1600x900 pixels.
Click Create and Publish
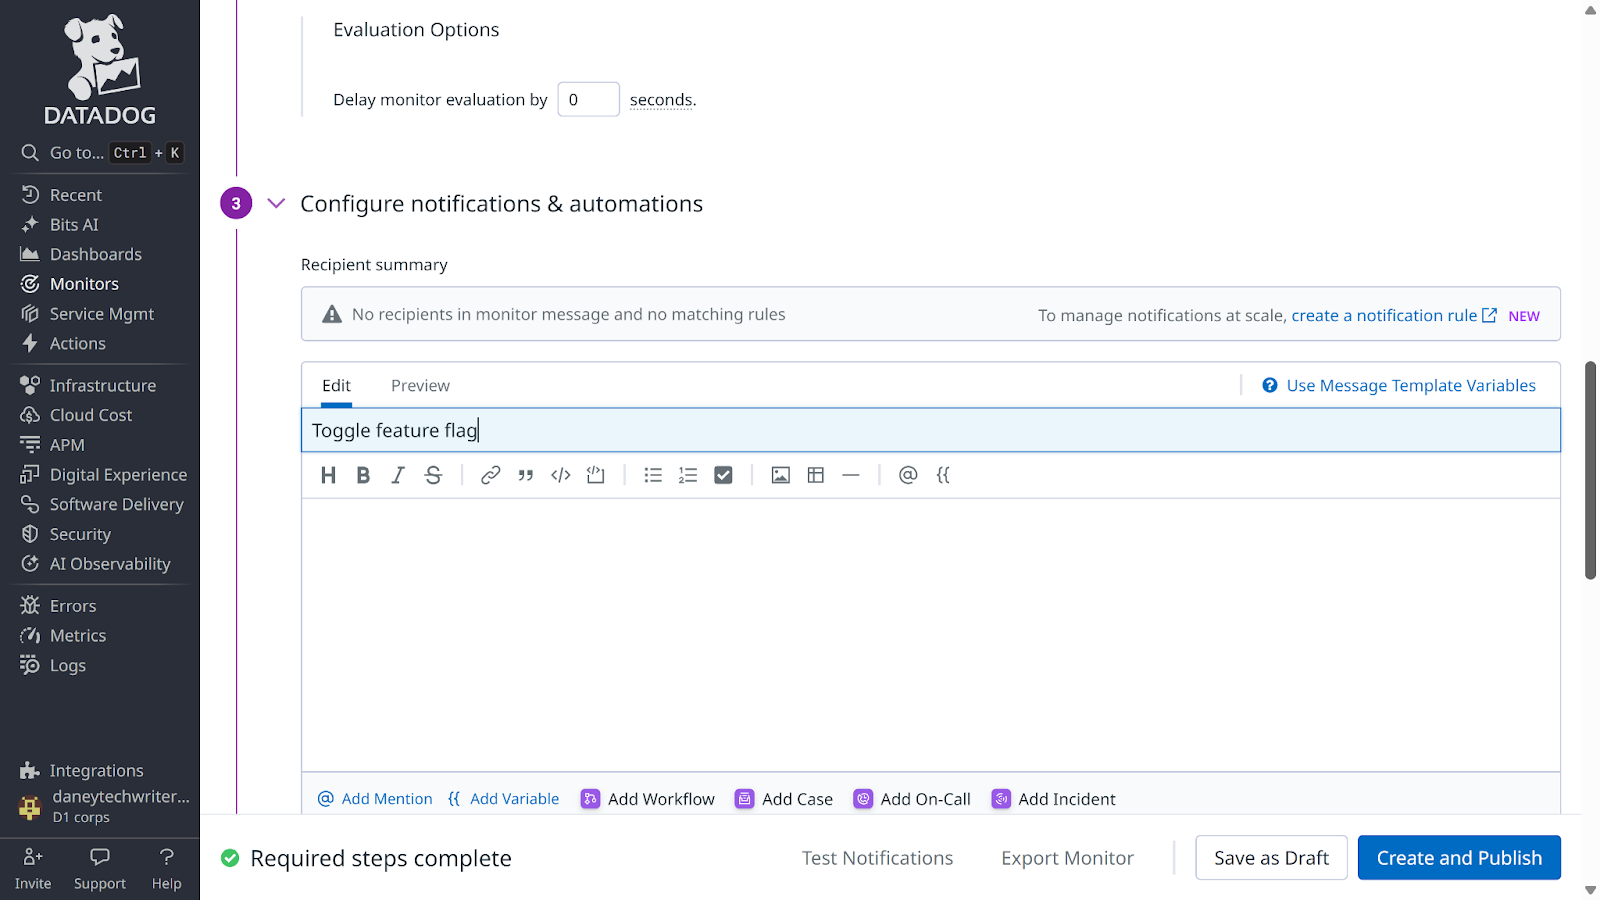point(1459,858)
